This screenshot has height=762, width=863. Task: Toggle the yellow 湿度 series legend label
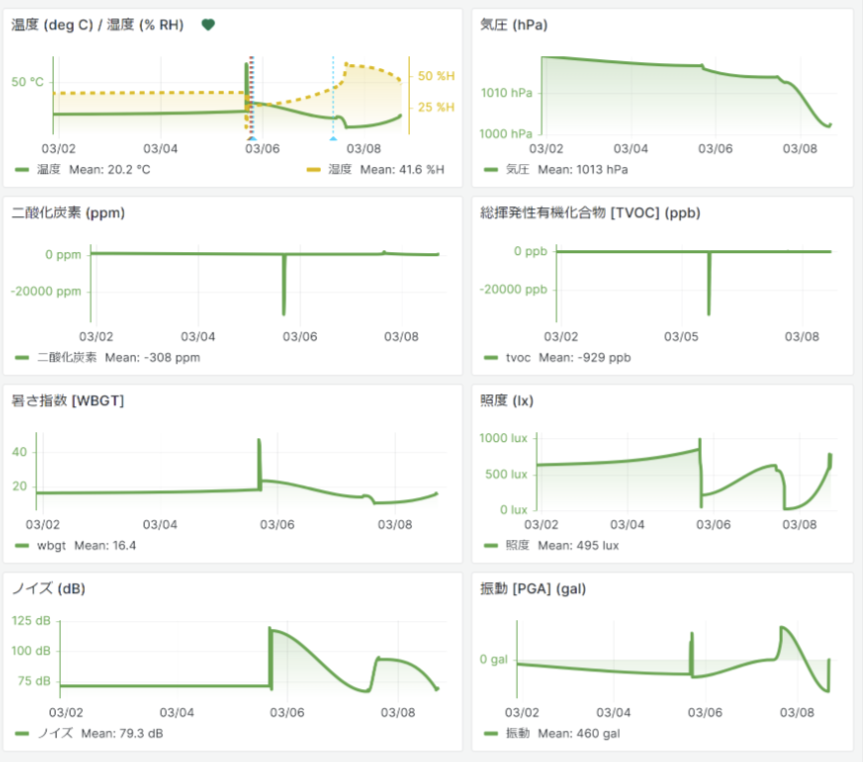click(x=340, y=170)
